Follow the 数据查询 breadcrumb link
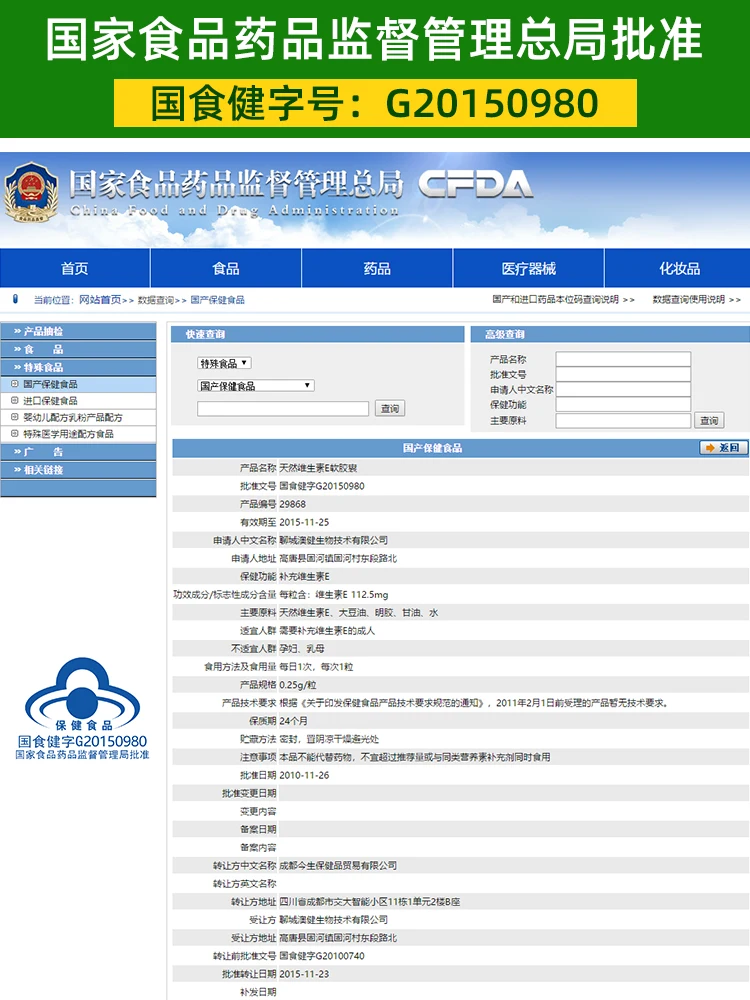Viewport: 750px width, 1000px height. coord(156,300)
